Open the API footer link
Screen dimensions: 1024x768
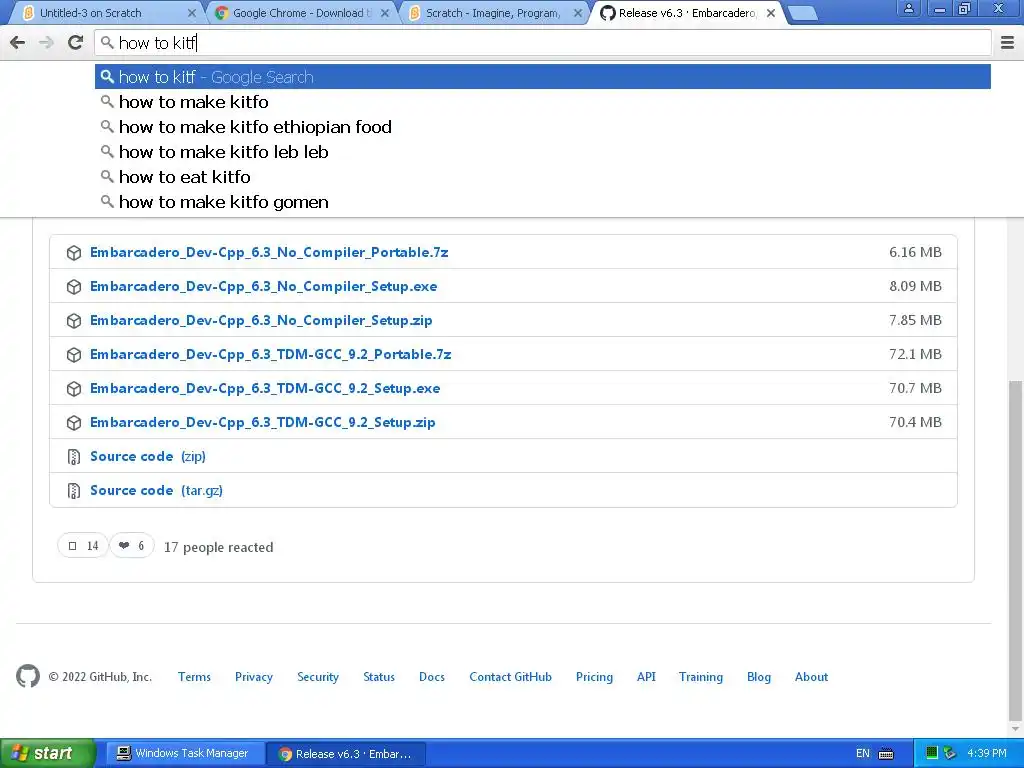[x=646, y=677]
